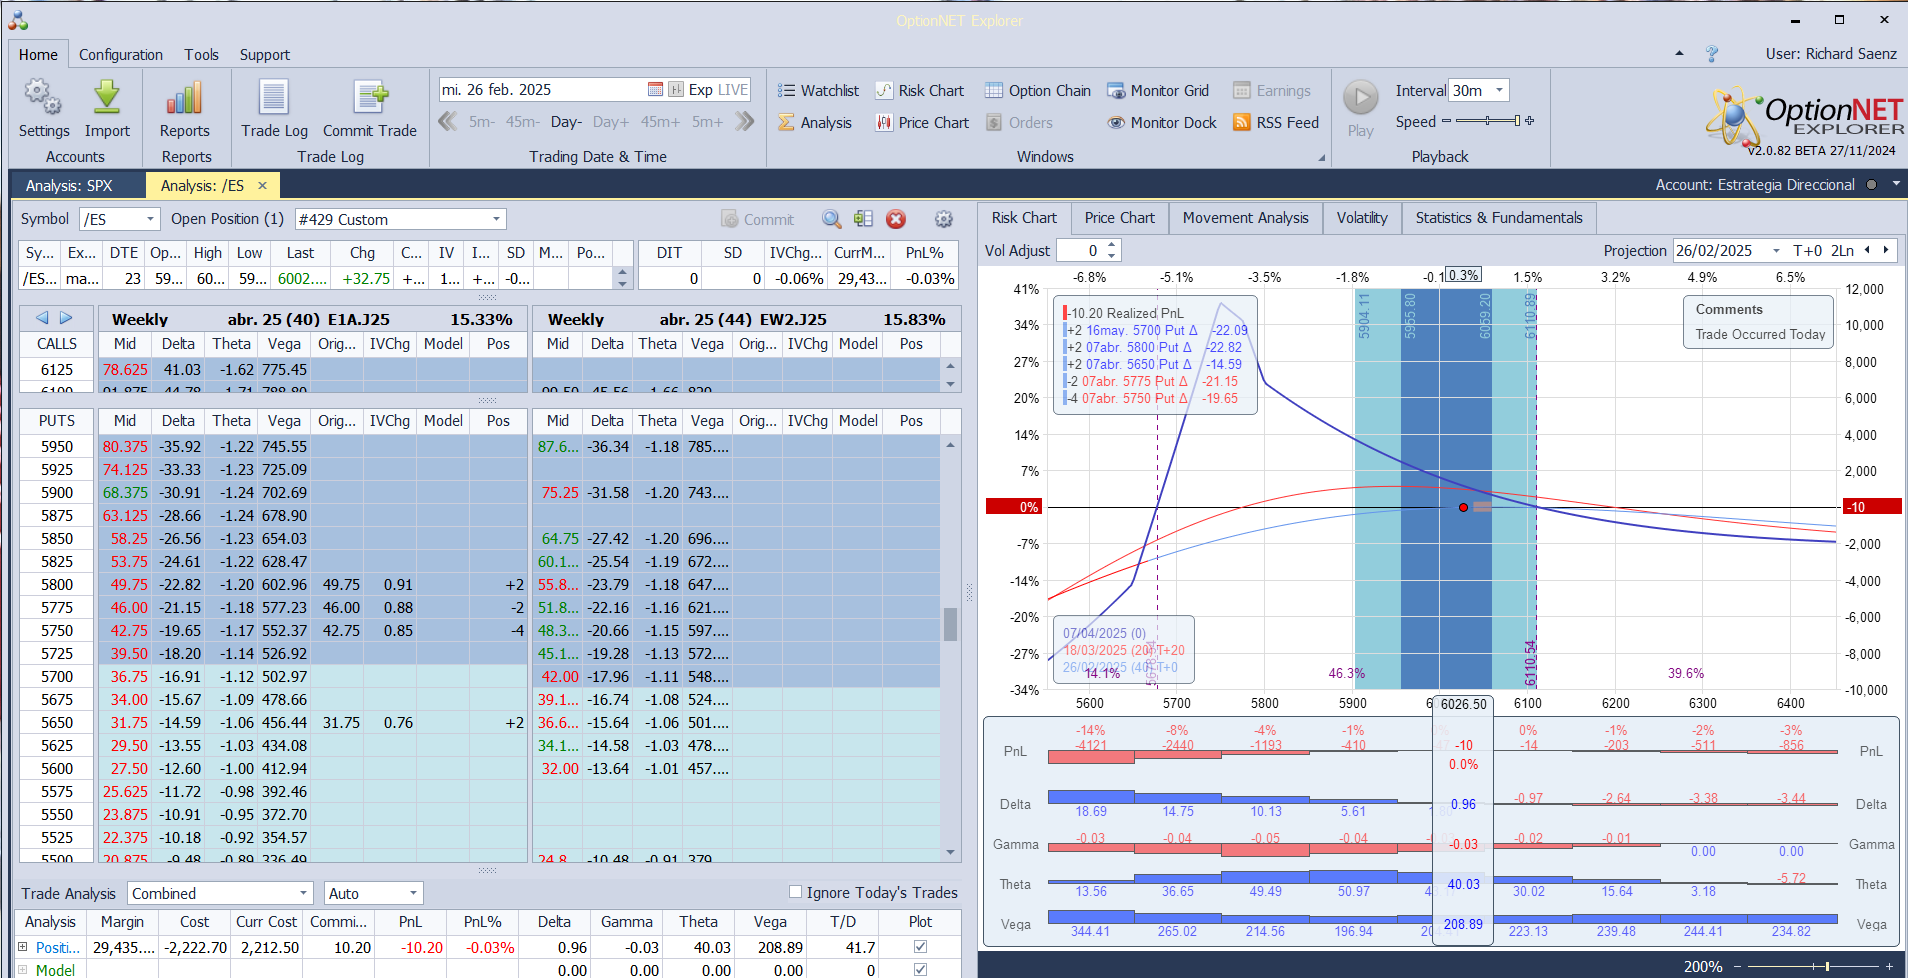Open the analysis panel gear settings
1908x978 pixels.
tap(943, 219)
